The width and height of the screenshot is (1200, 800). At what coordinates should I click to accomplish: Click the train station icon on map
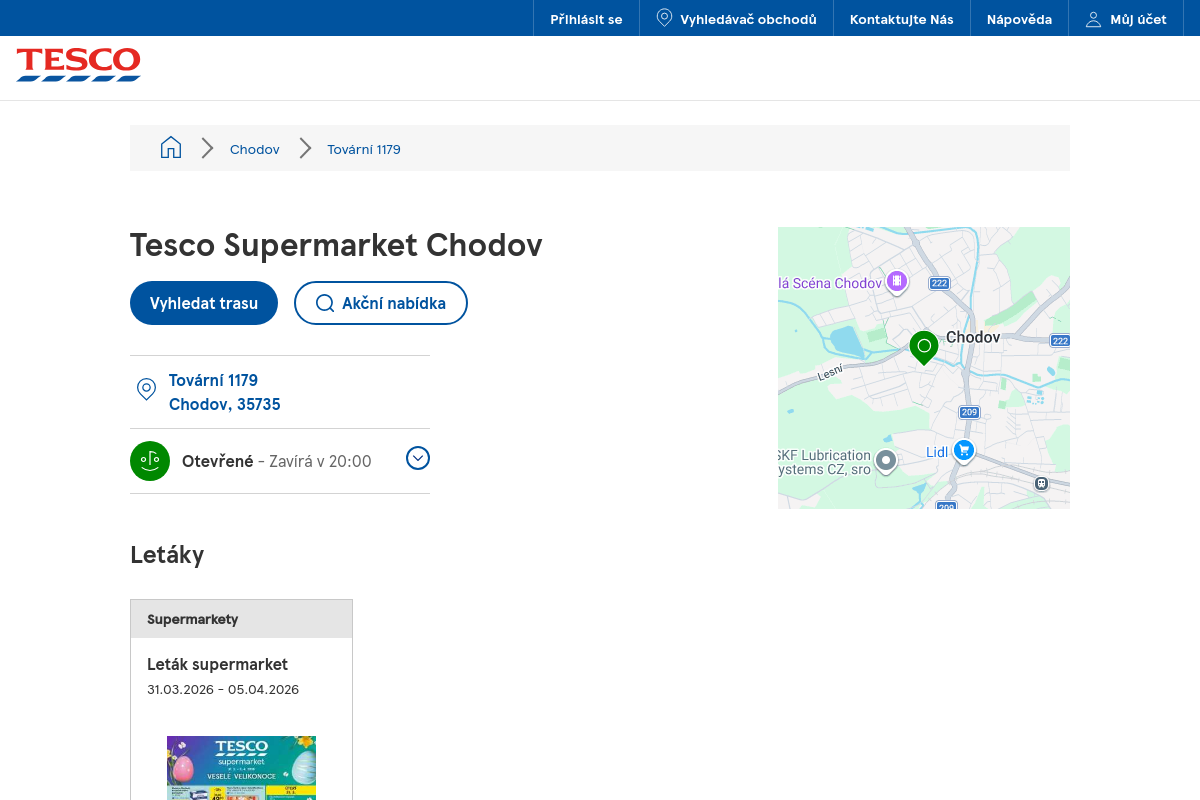1041,483
